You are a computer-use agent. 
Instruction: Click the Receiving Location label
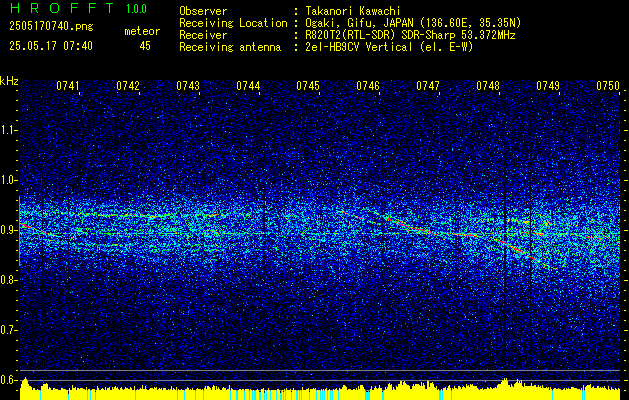[x=233, y=23]
